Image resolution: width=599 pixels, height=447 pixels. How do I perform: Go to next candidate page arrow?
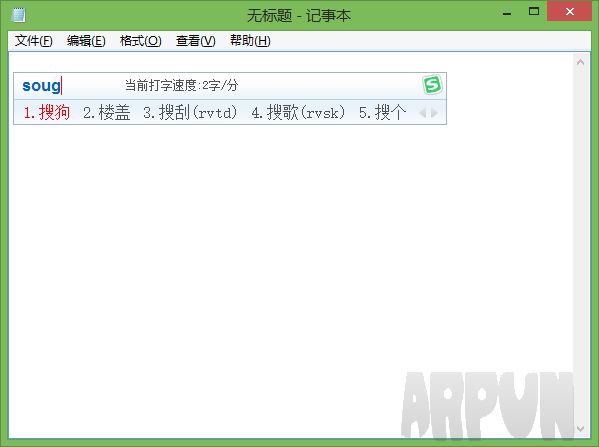click(x=434, y=113)
